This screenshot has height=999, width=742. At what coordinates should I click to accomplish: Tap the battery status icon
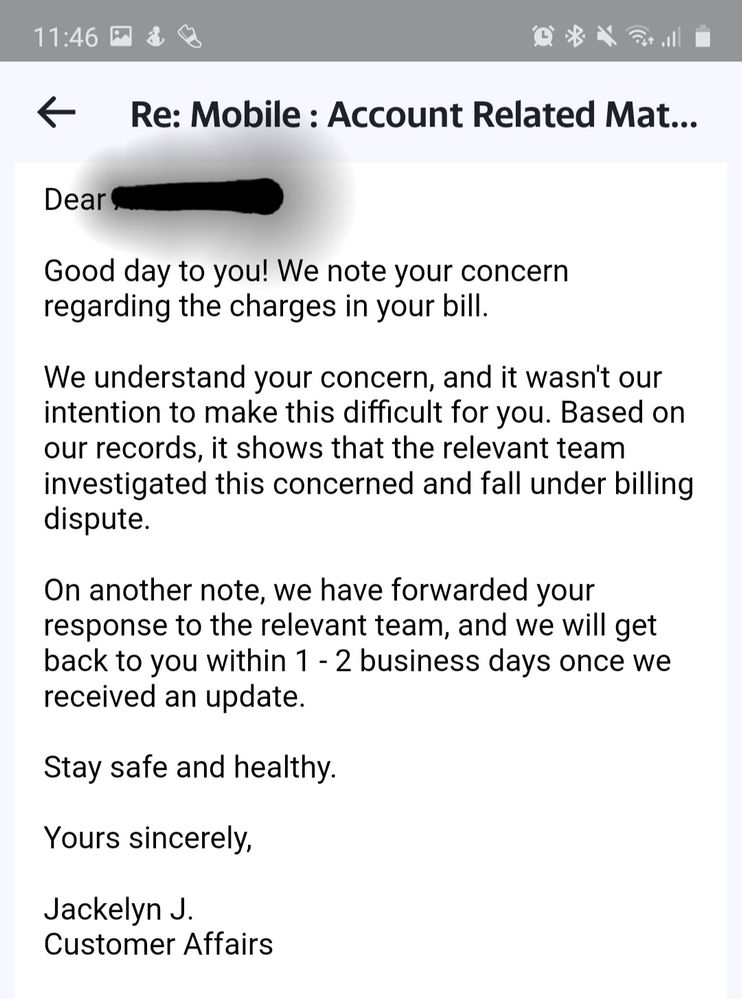(702, 37)
